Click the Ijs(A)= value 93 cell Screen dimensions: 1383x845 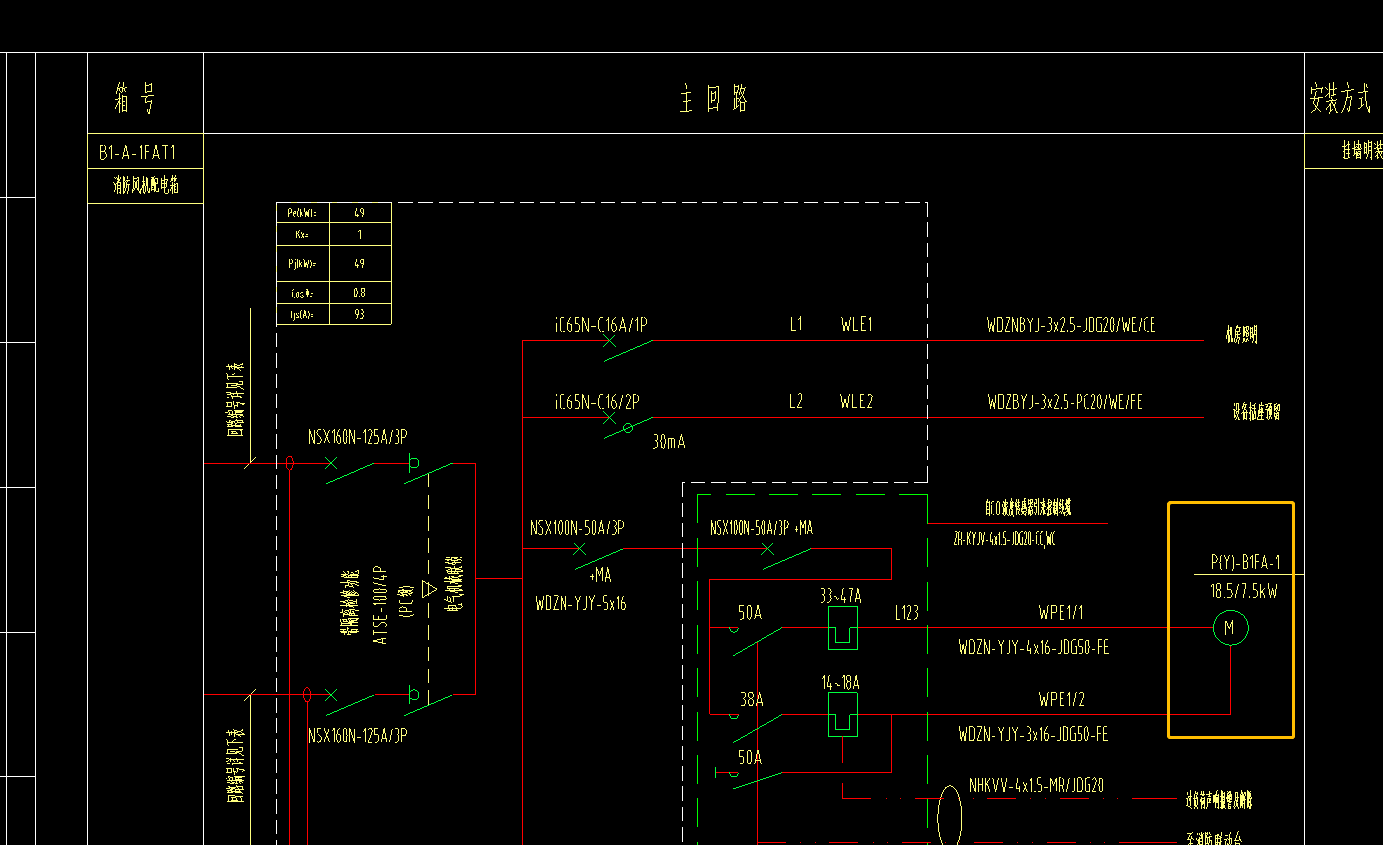click(x=359, y=314)
